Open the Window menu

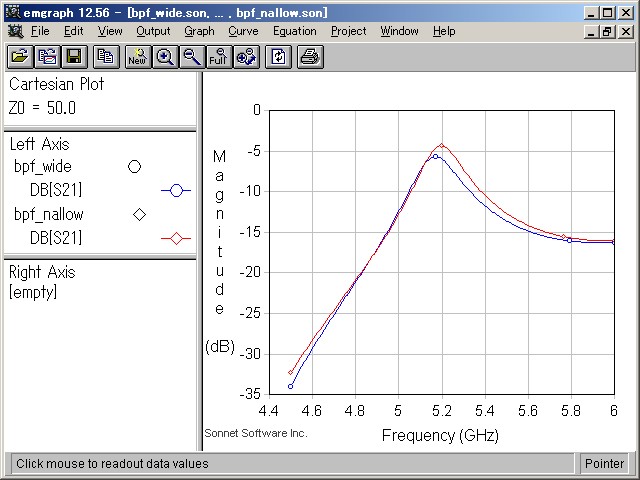click(399, 31)
